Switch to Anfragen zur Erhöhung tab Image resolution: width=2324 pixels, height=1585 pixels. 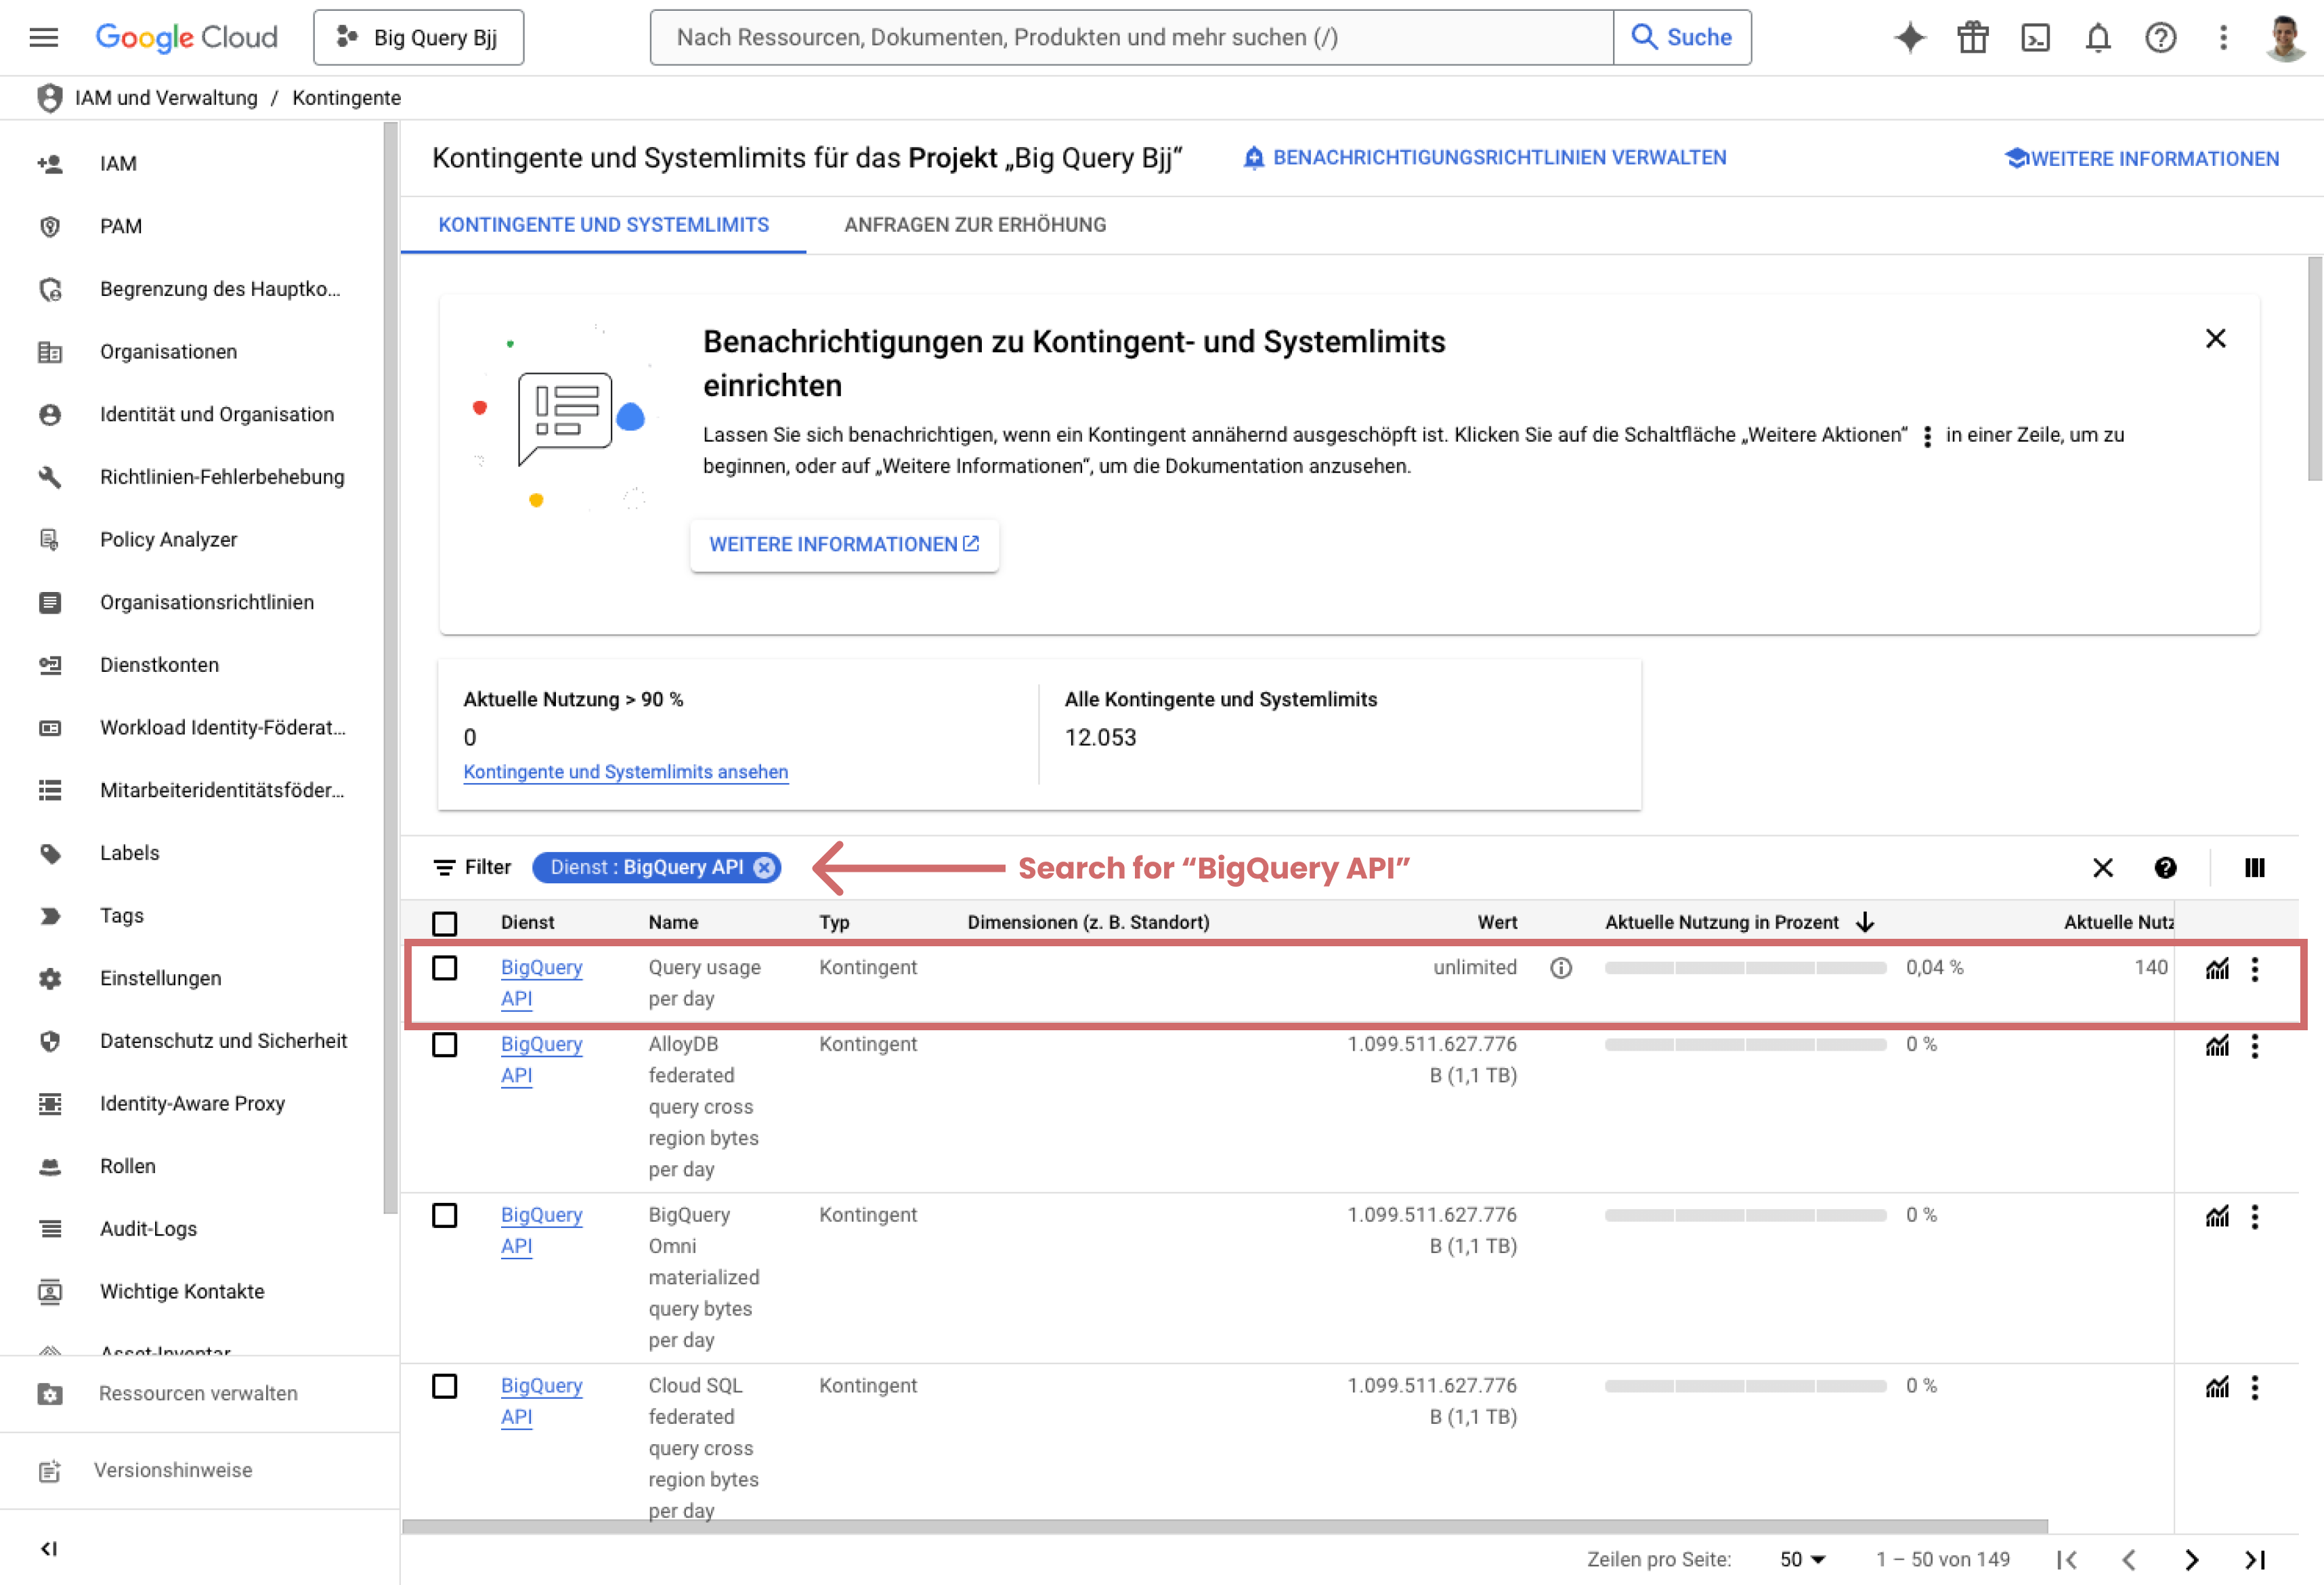[x=975, y=225]
